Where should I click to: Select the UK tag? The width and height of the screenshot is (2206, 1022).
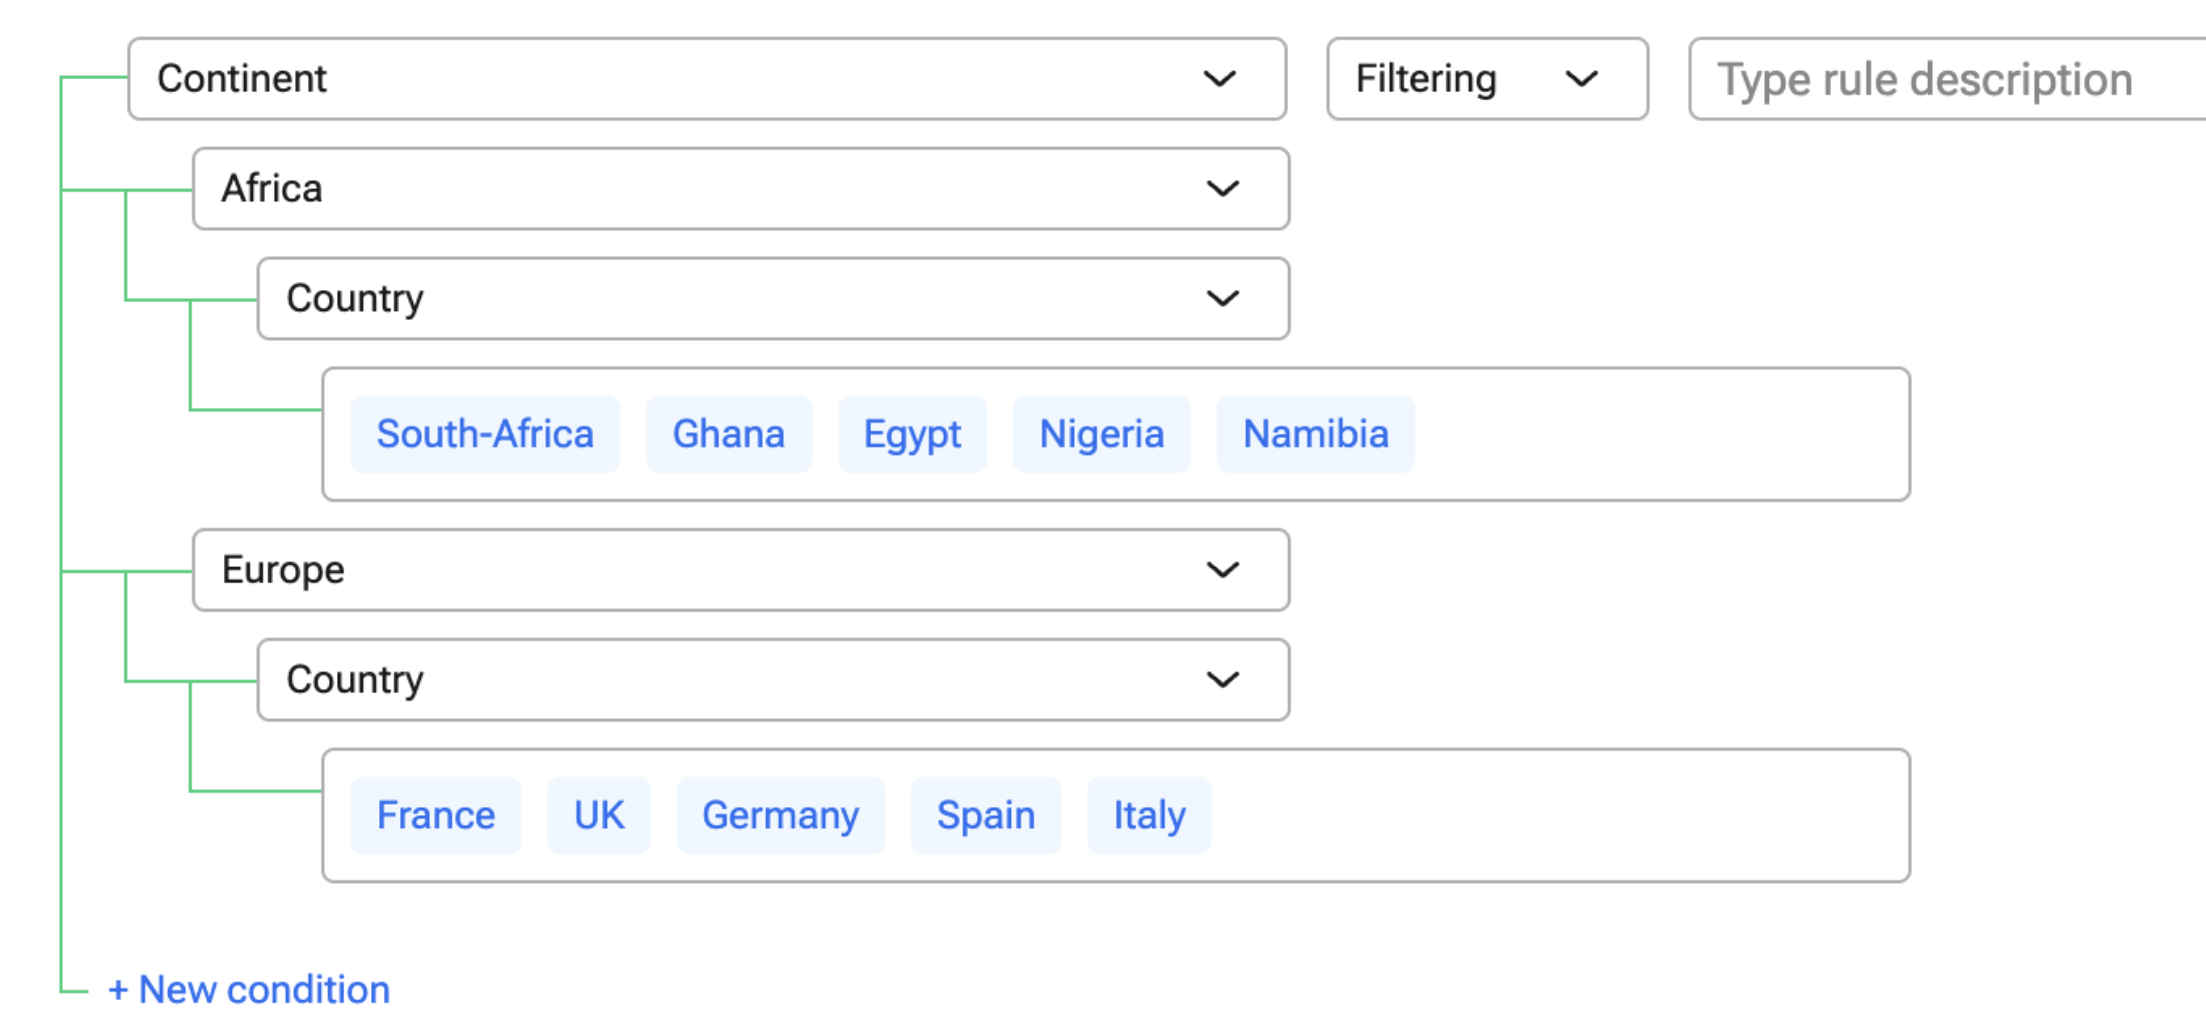(598, 815)
